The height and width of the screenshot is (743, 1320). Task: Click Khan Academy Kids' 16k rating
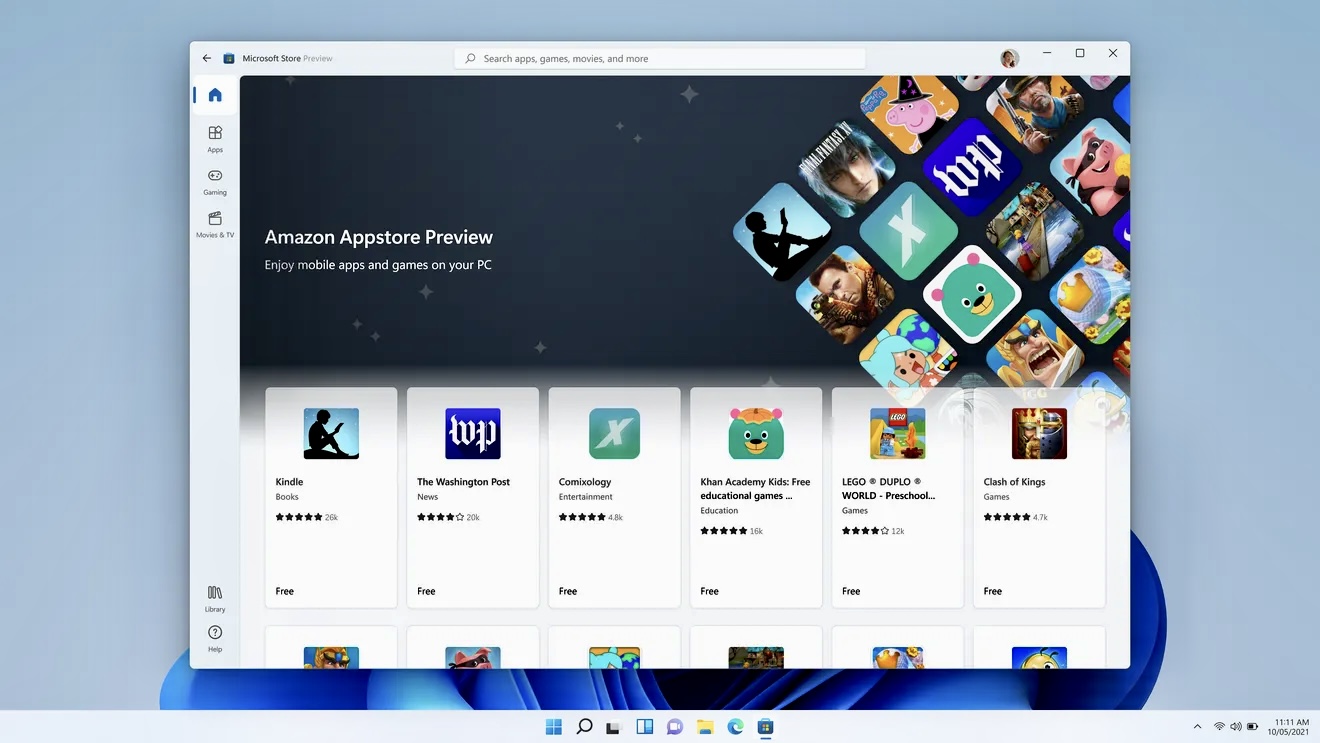732,531
